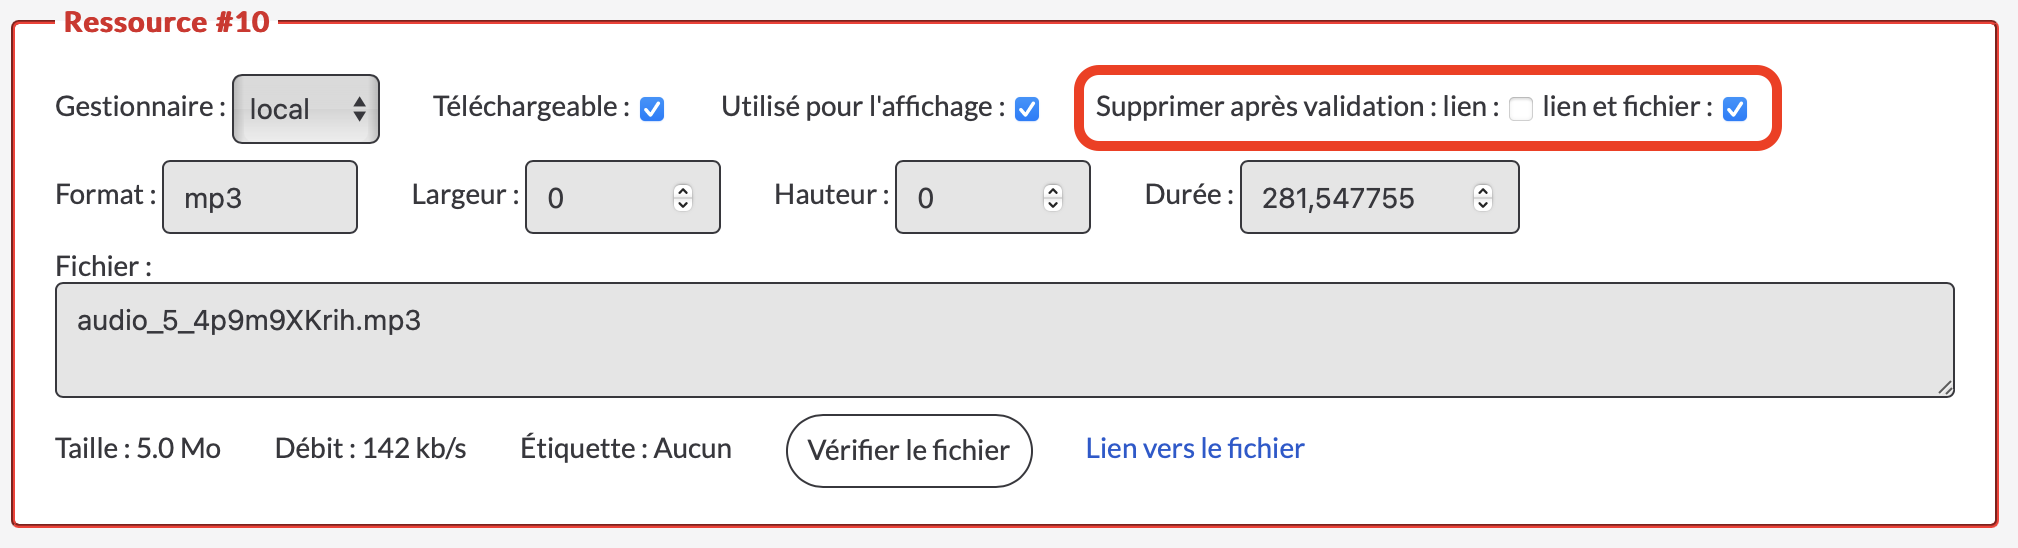Uncheck the Téléchargeable checkbox
2018x548 pixels.
point(652,109)
